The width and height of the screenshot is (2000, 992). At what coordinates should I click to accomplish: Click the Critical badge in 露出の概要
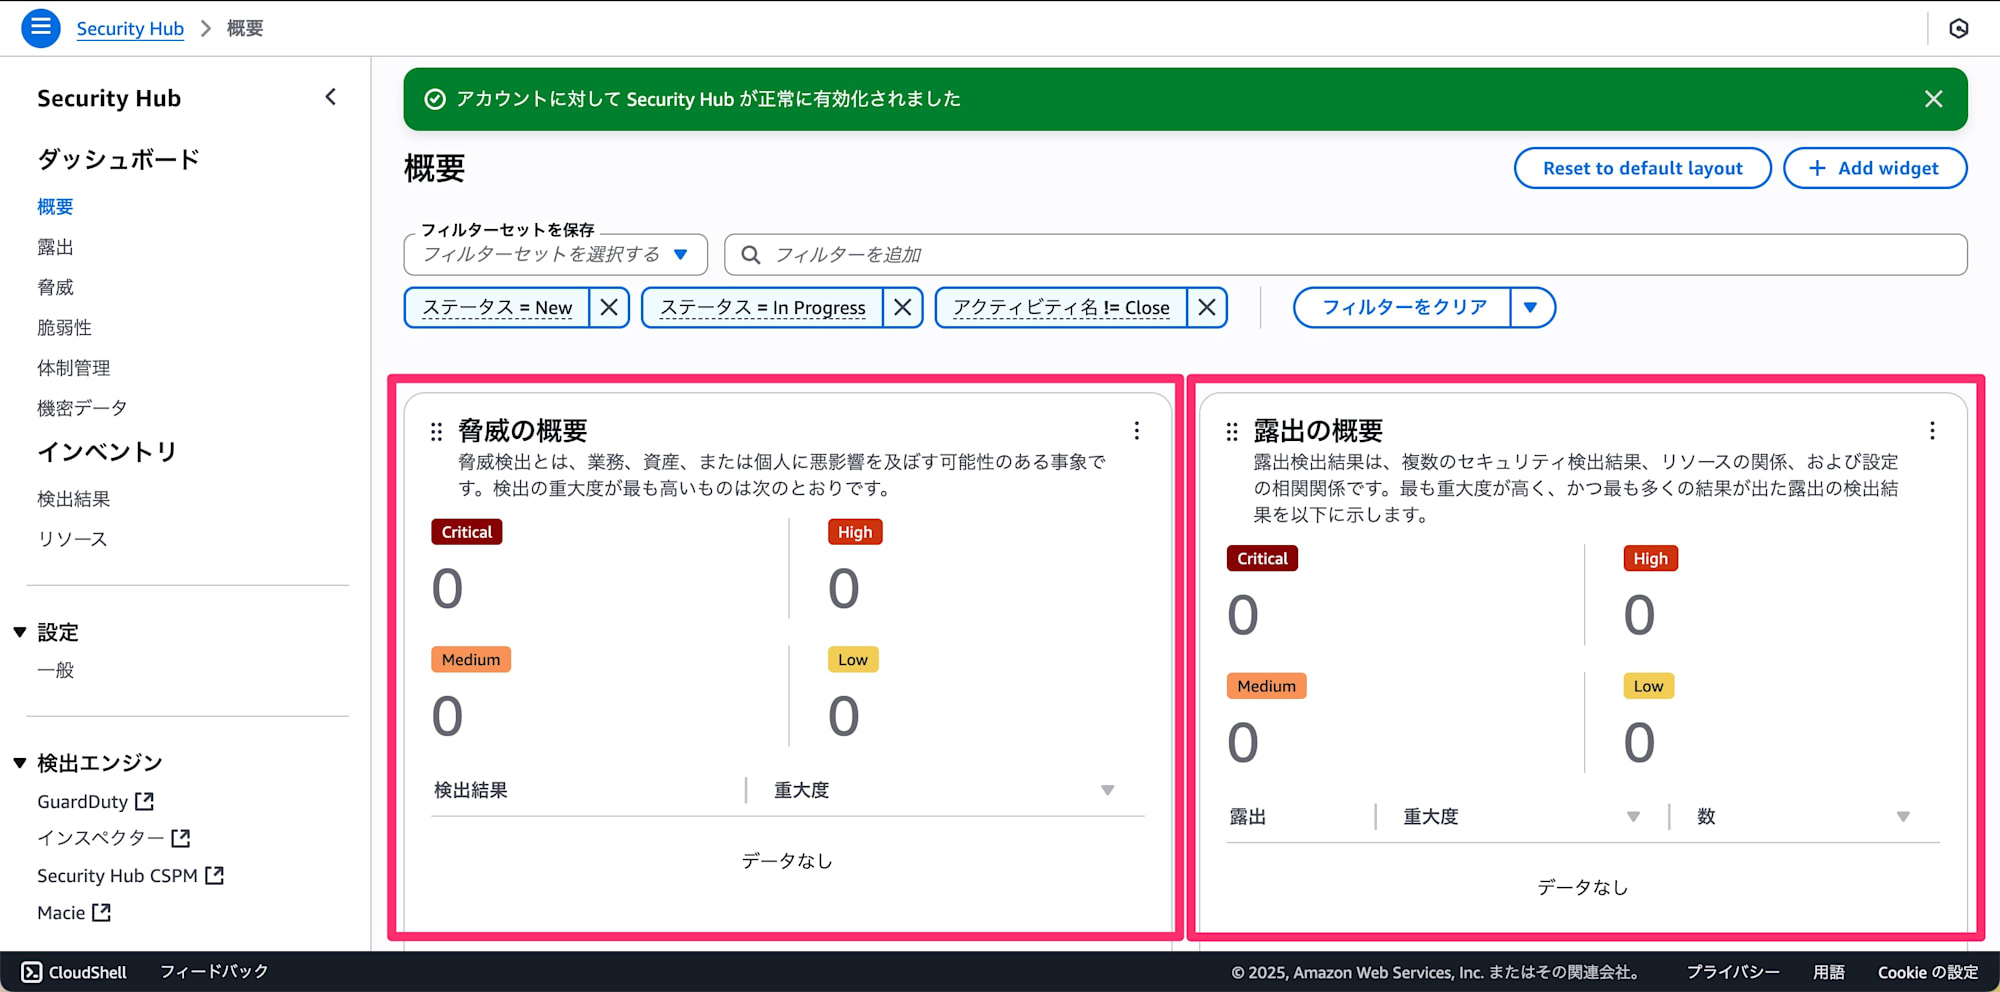click(1262, 558)
